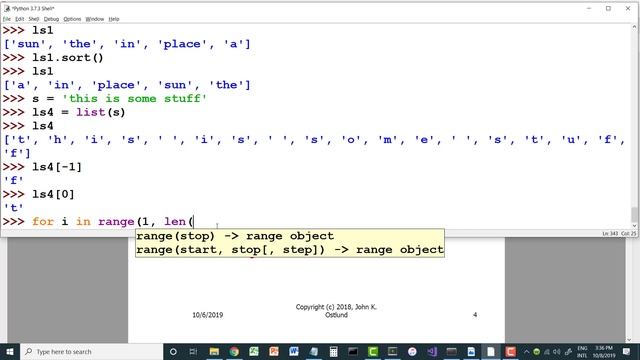Click the string 'this is some stuff'
This screenshot has width=640, height=360.
tap(134, 99)
